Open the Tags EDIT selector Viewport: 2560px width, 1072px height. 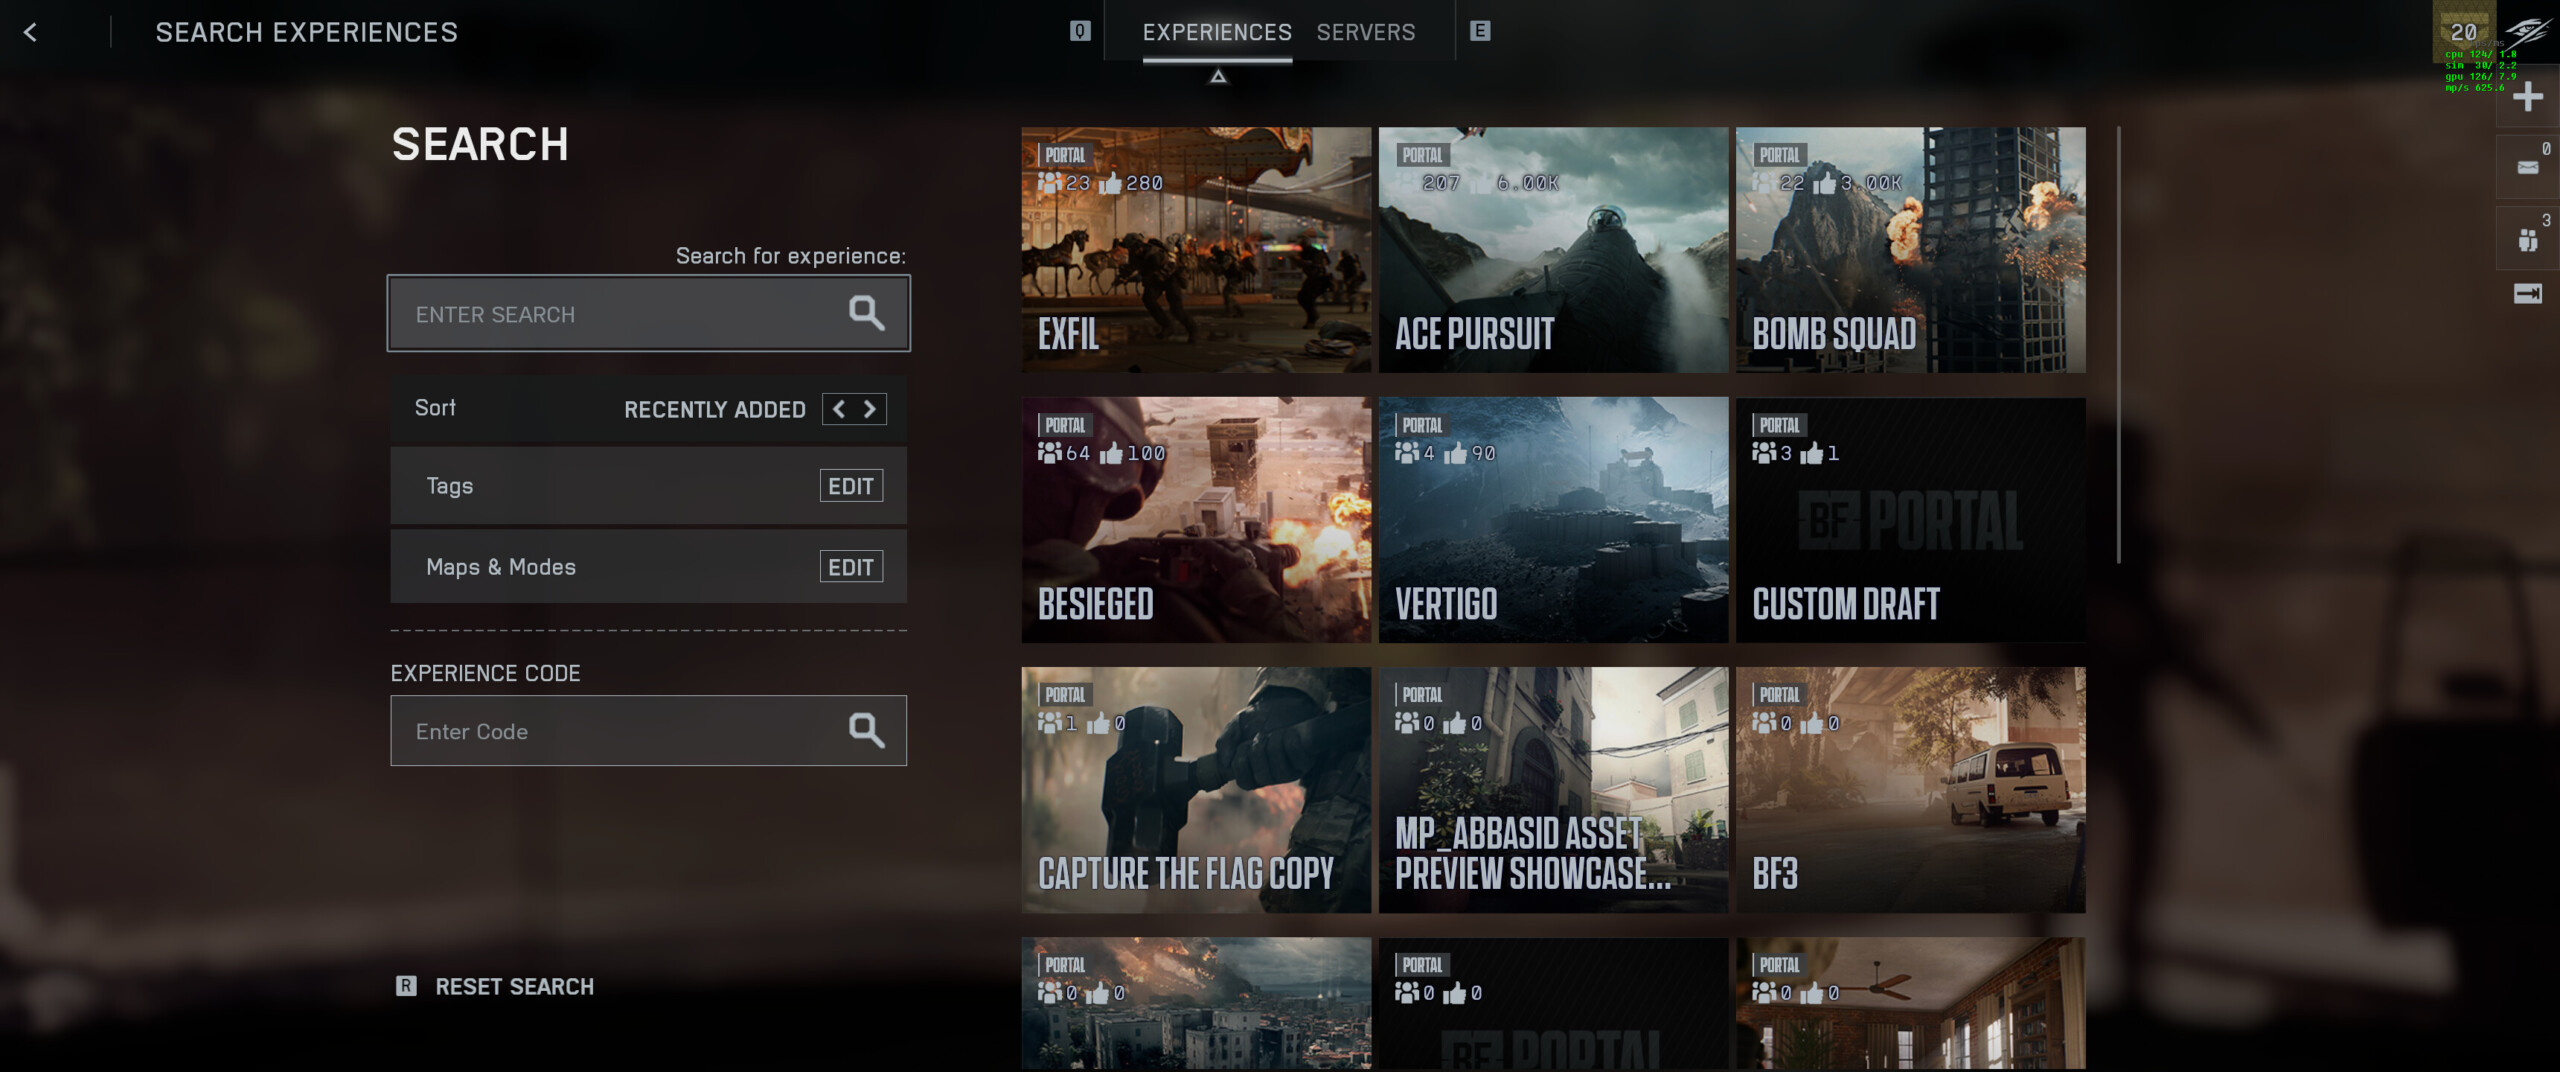(x=851, y=486)
